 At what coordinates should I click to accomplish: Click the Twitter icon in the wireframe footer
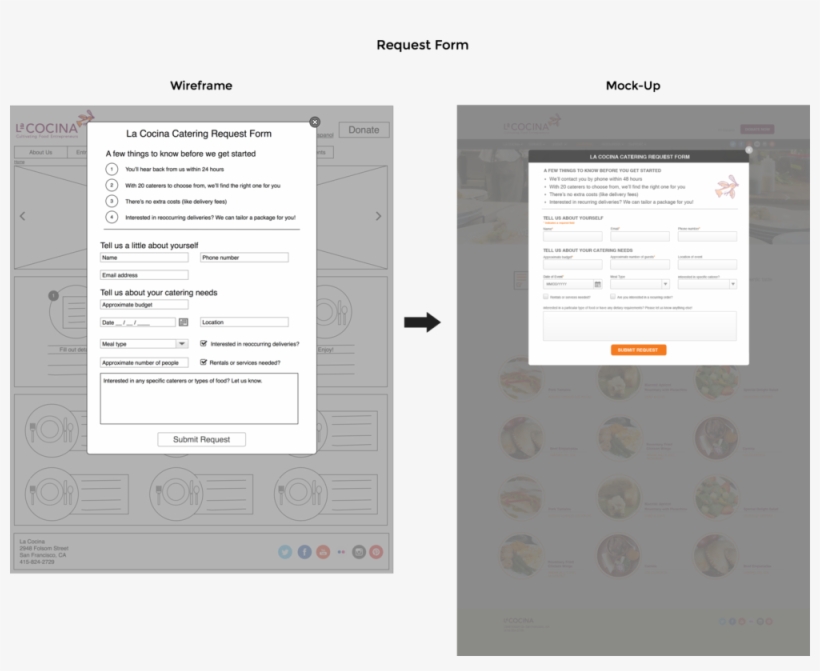tap(285, 551)
